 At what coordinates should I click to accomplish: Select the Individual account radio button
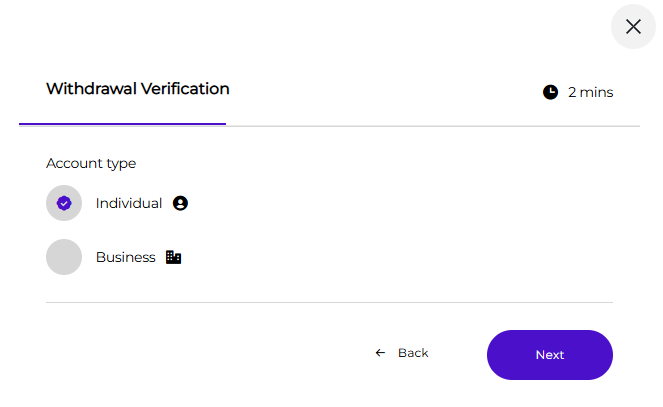pos(64,203)
